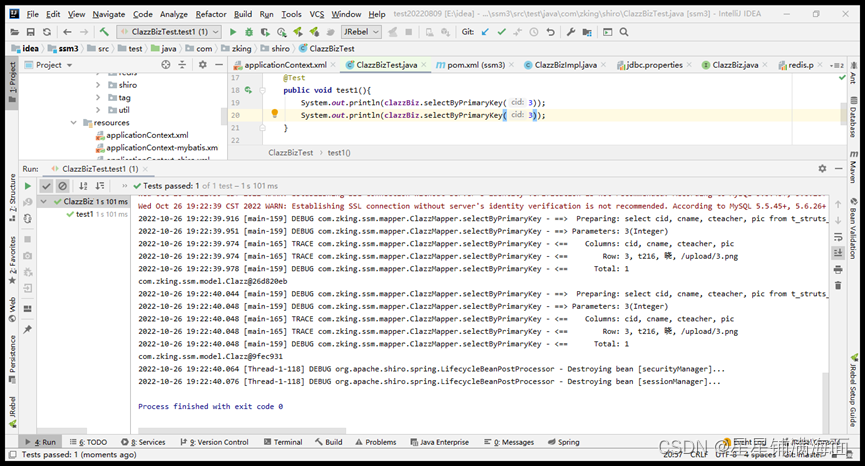Open the JRebel dropdown
Viewport: 865px width, 466px height.
point(361,32)
